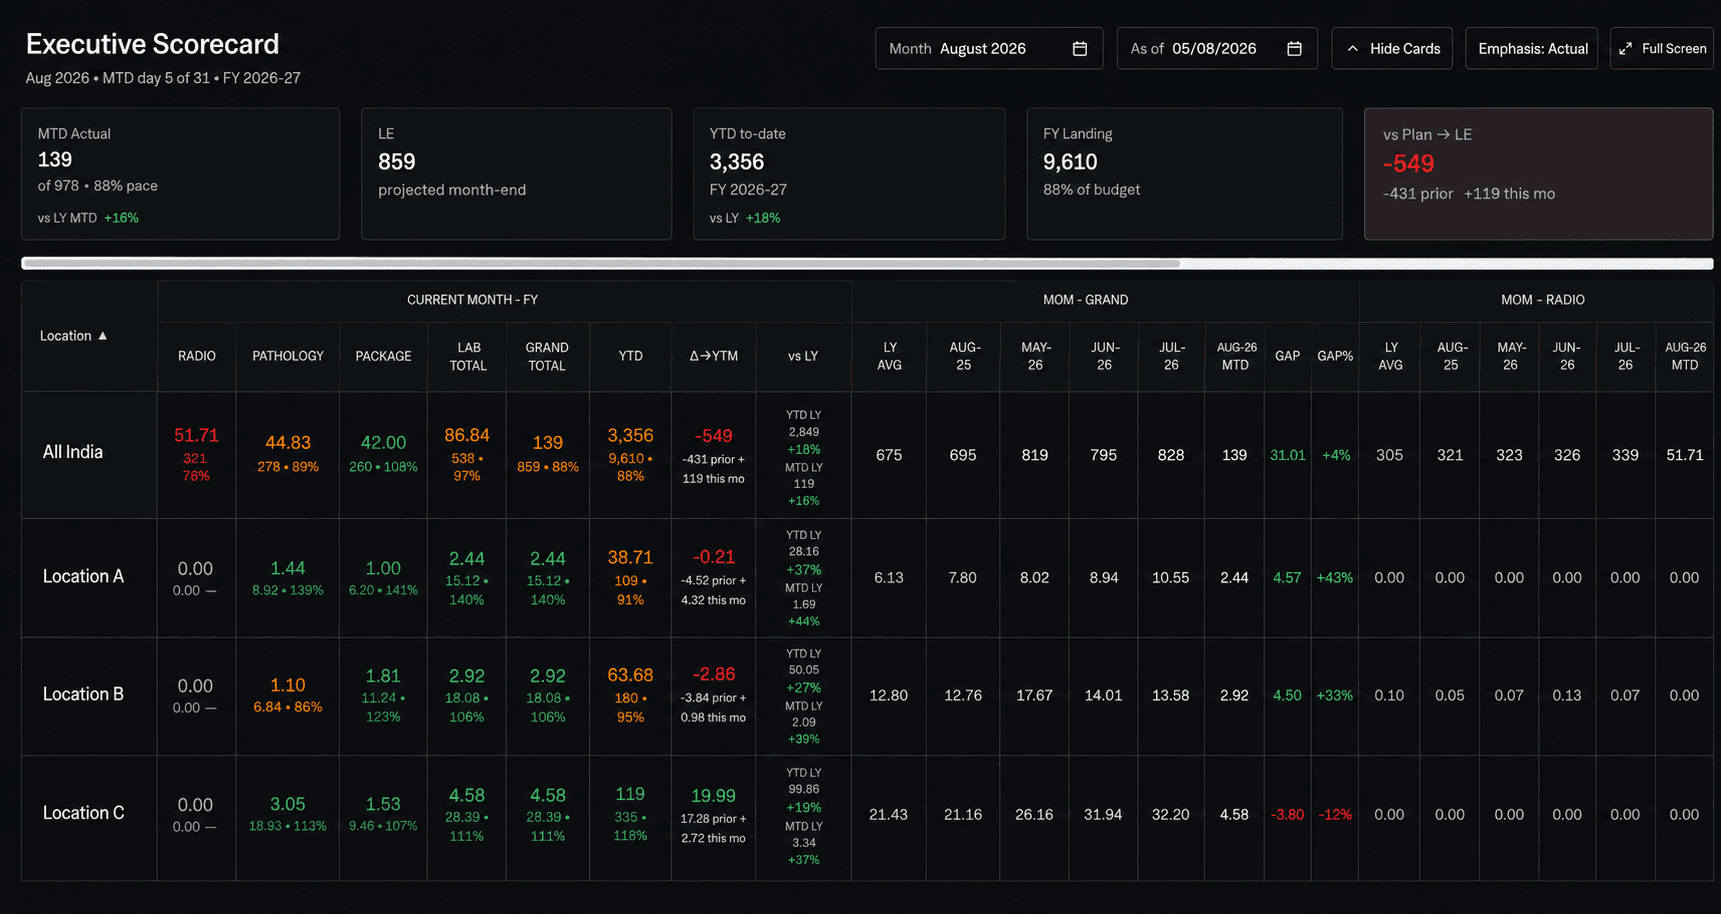
Task: Click the calendar icon in As of field
Action: click(1294, 49)
